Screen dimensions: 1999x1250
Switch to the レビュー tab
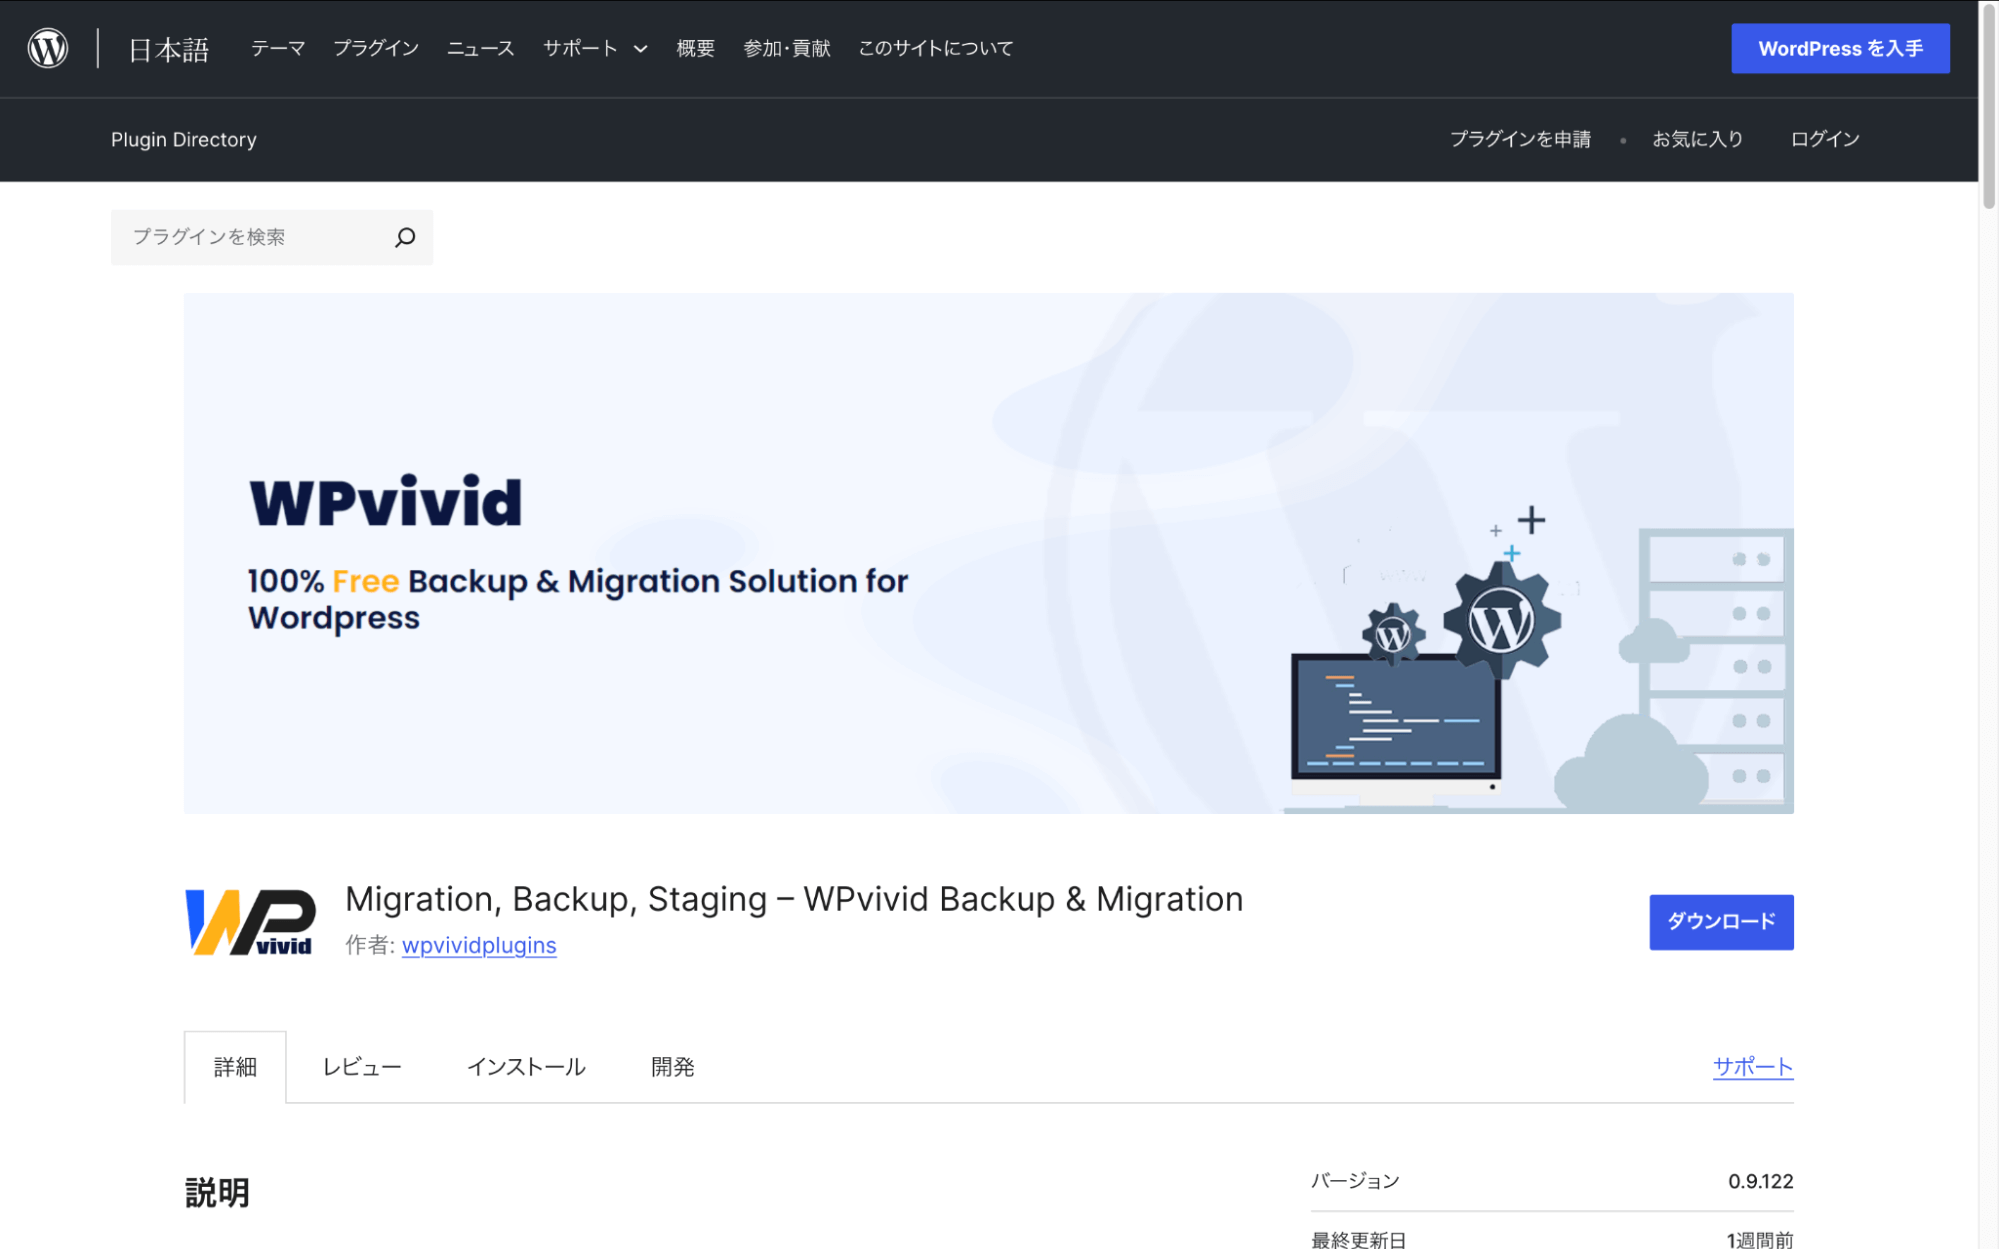(361, 1066)
